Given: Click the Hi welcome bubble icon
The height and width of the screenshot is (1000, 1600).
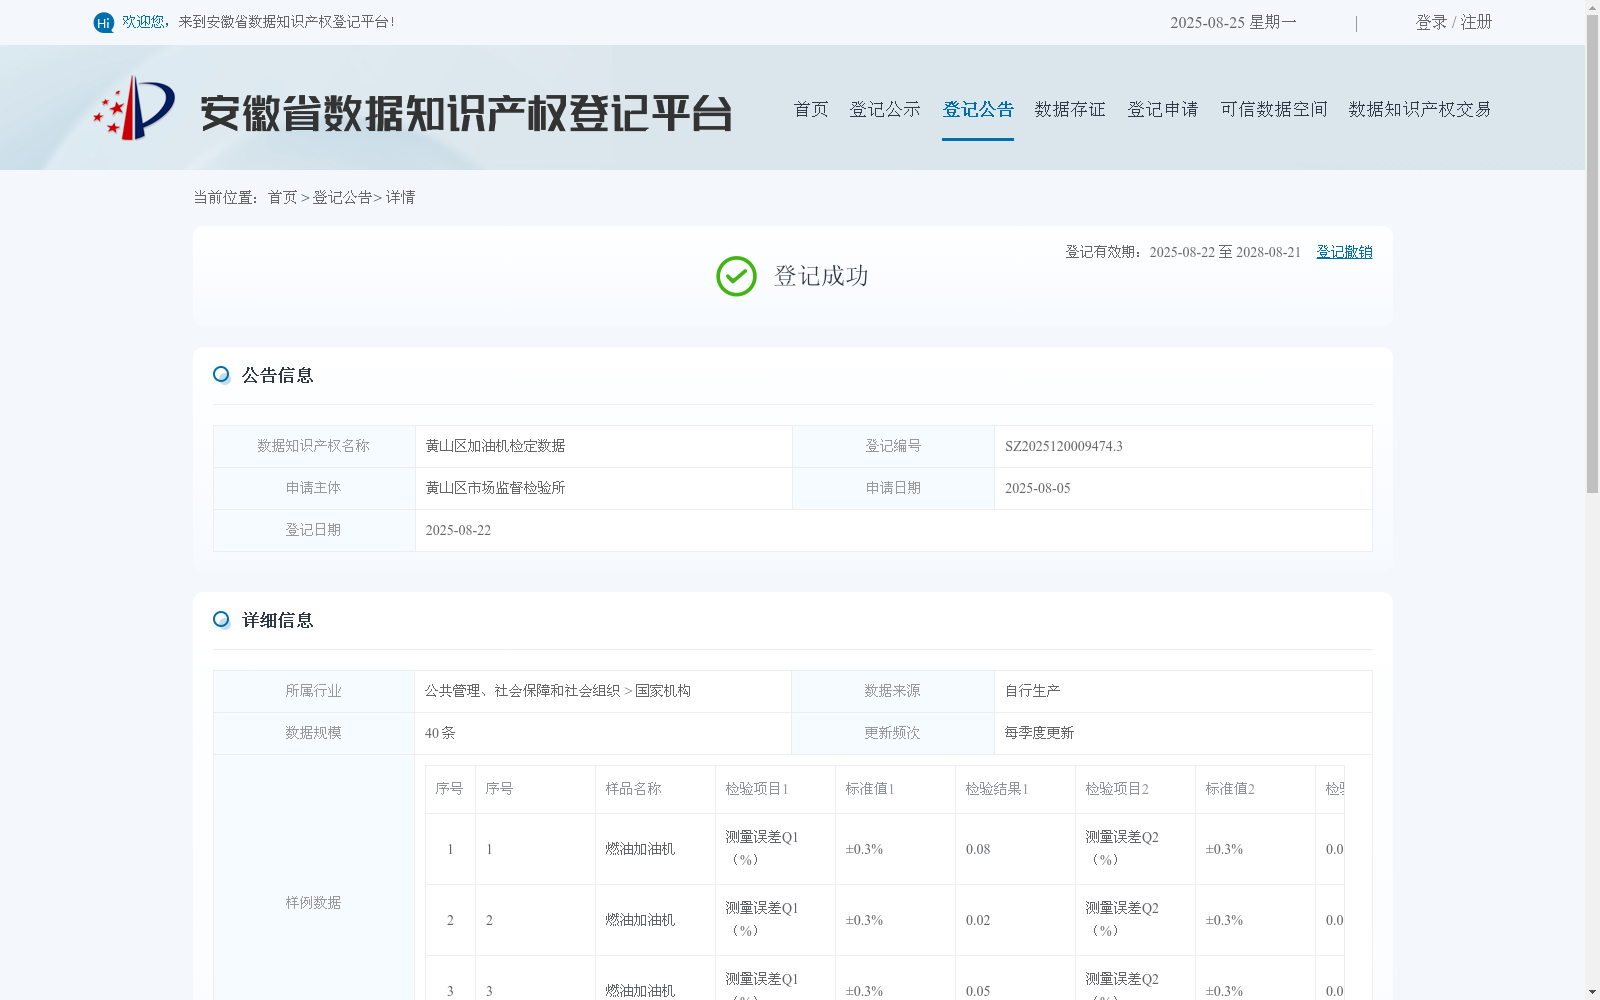Looking at the screenshot, I should click(104, 22).
